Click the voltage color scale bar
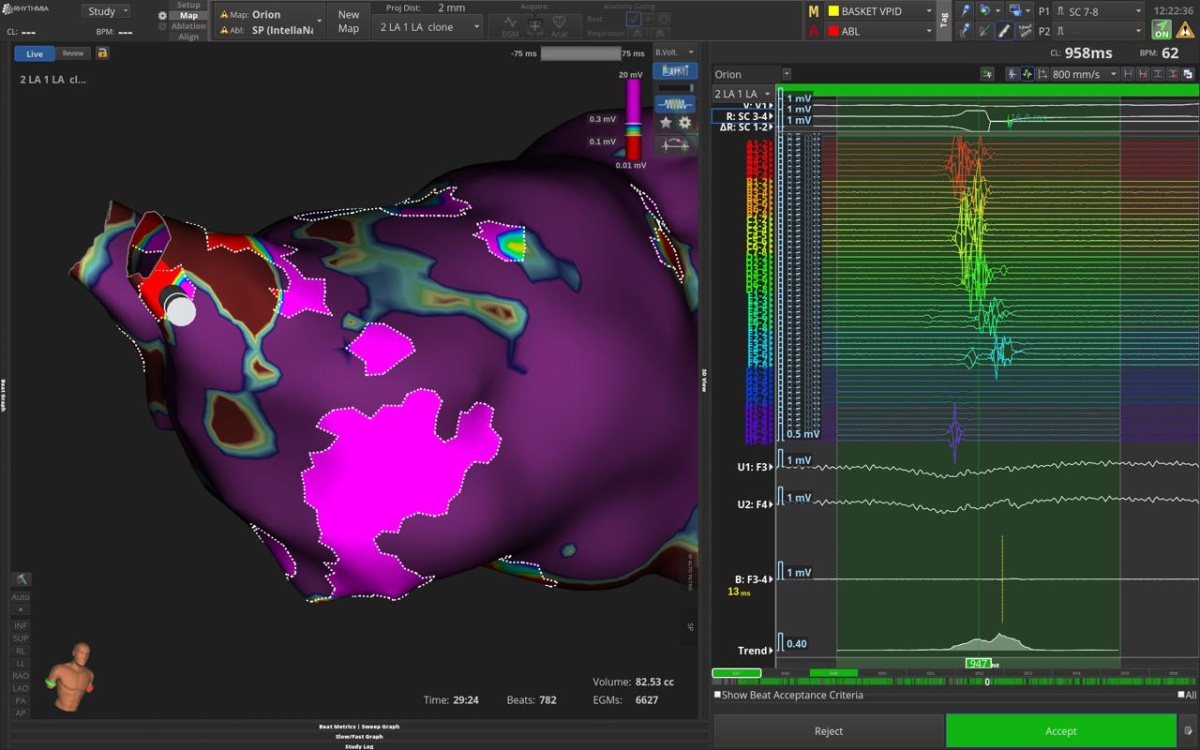Viewport: 1200px width, 750px height. pos(633,117)
